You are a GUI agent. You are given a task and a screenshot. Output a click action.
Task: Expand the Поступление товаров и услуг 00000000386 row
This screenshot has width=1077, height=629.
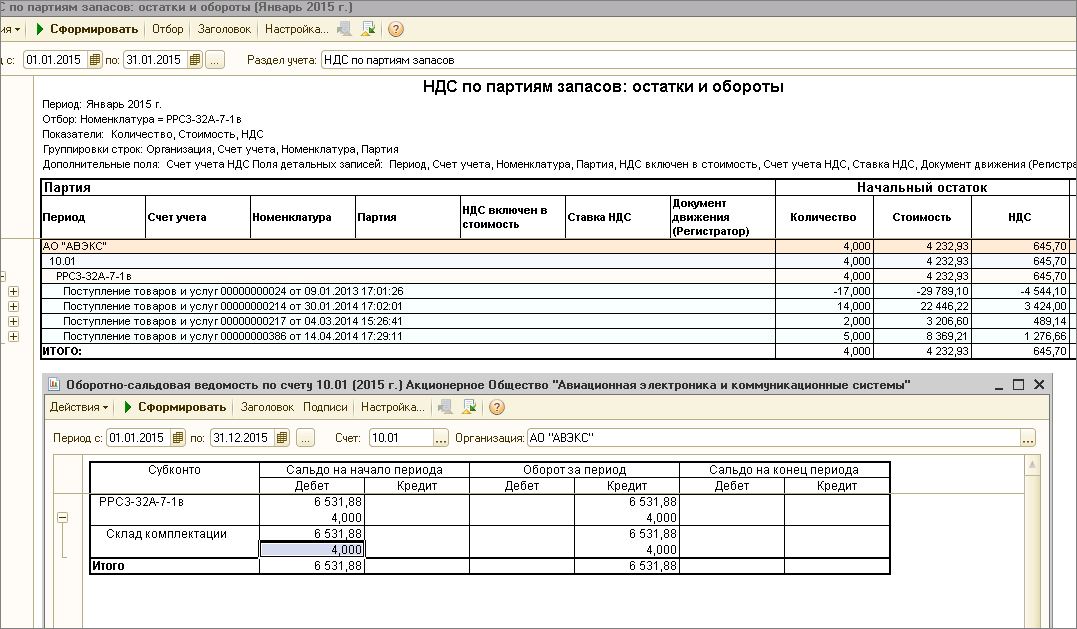coord(13,337)
